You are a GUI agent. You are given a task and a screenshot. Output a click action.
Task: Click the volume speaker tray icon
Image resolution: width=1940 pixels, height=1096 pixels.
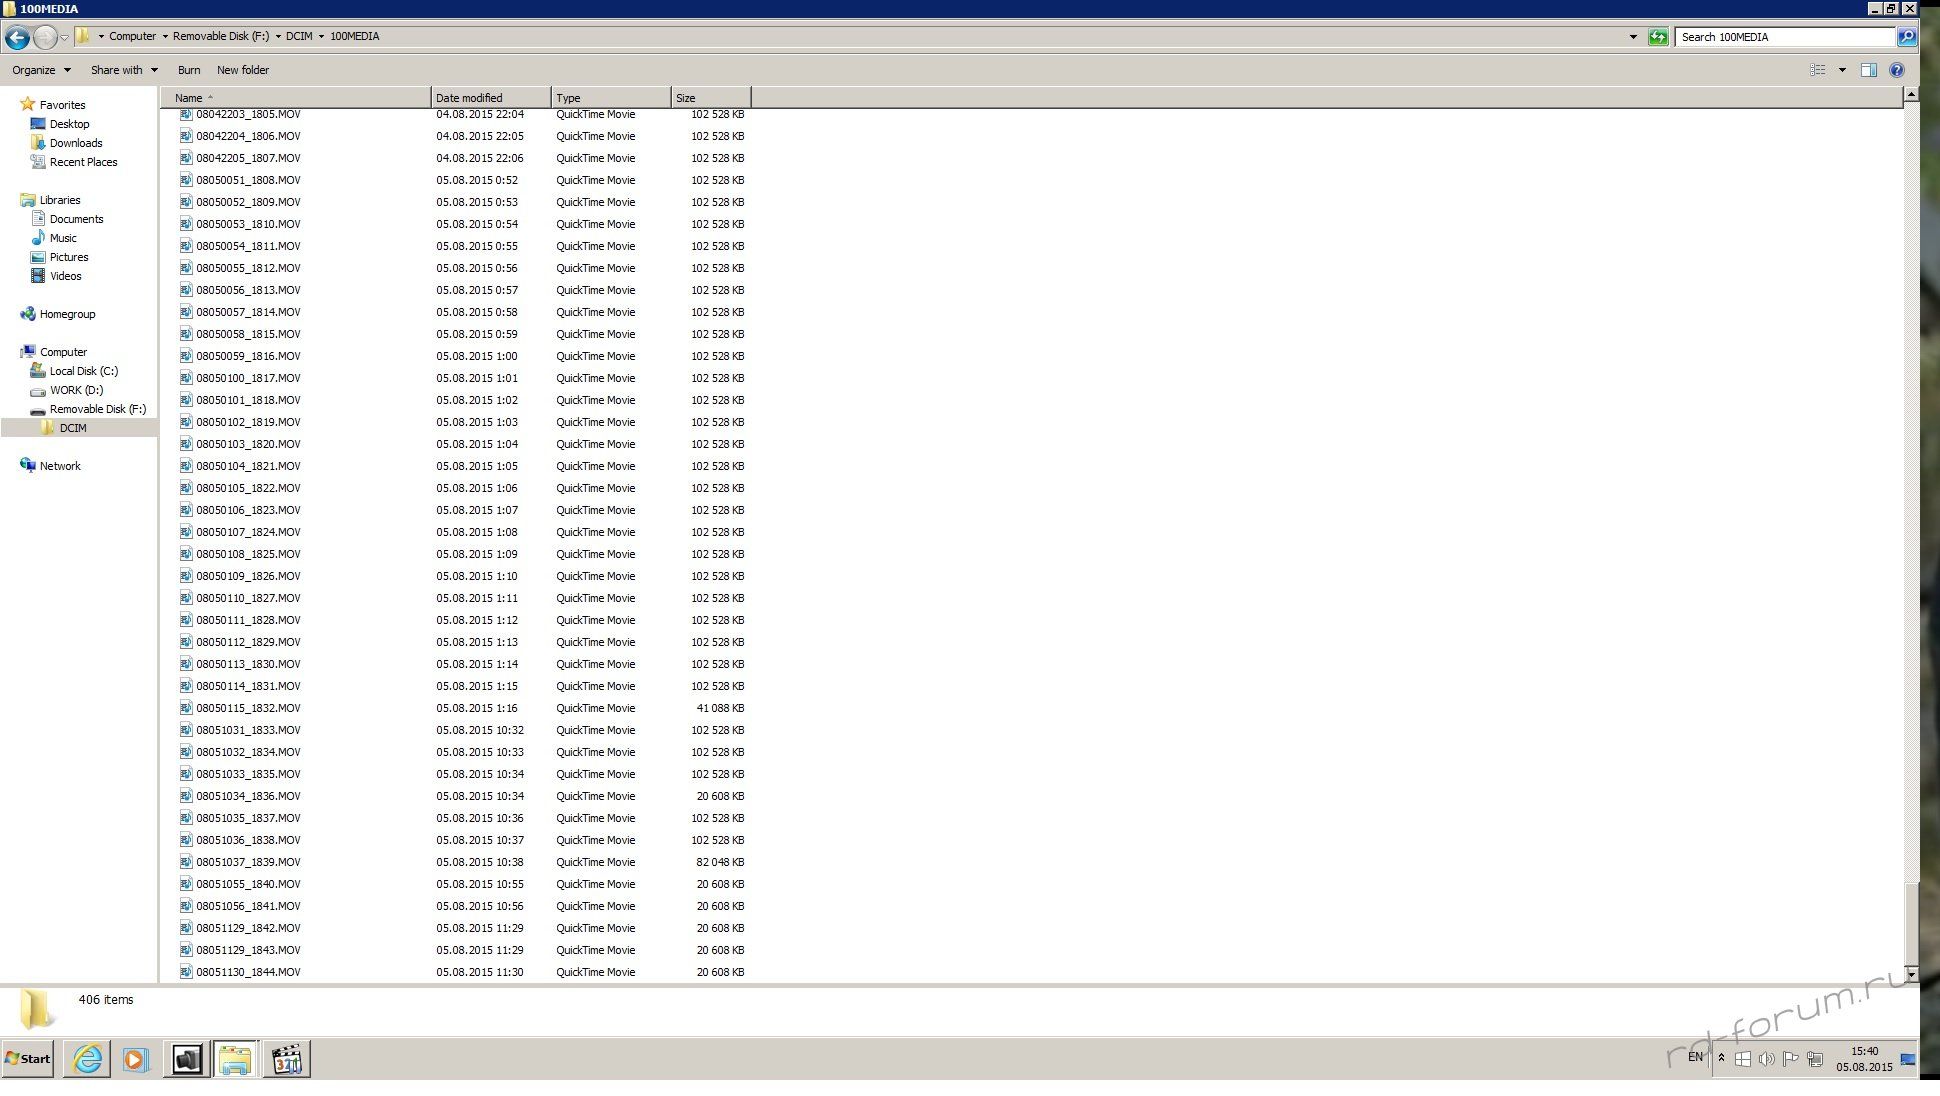pyautogui.click(x=1767, y=1059)
